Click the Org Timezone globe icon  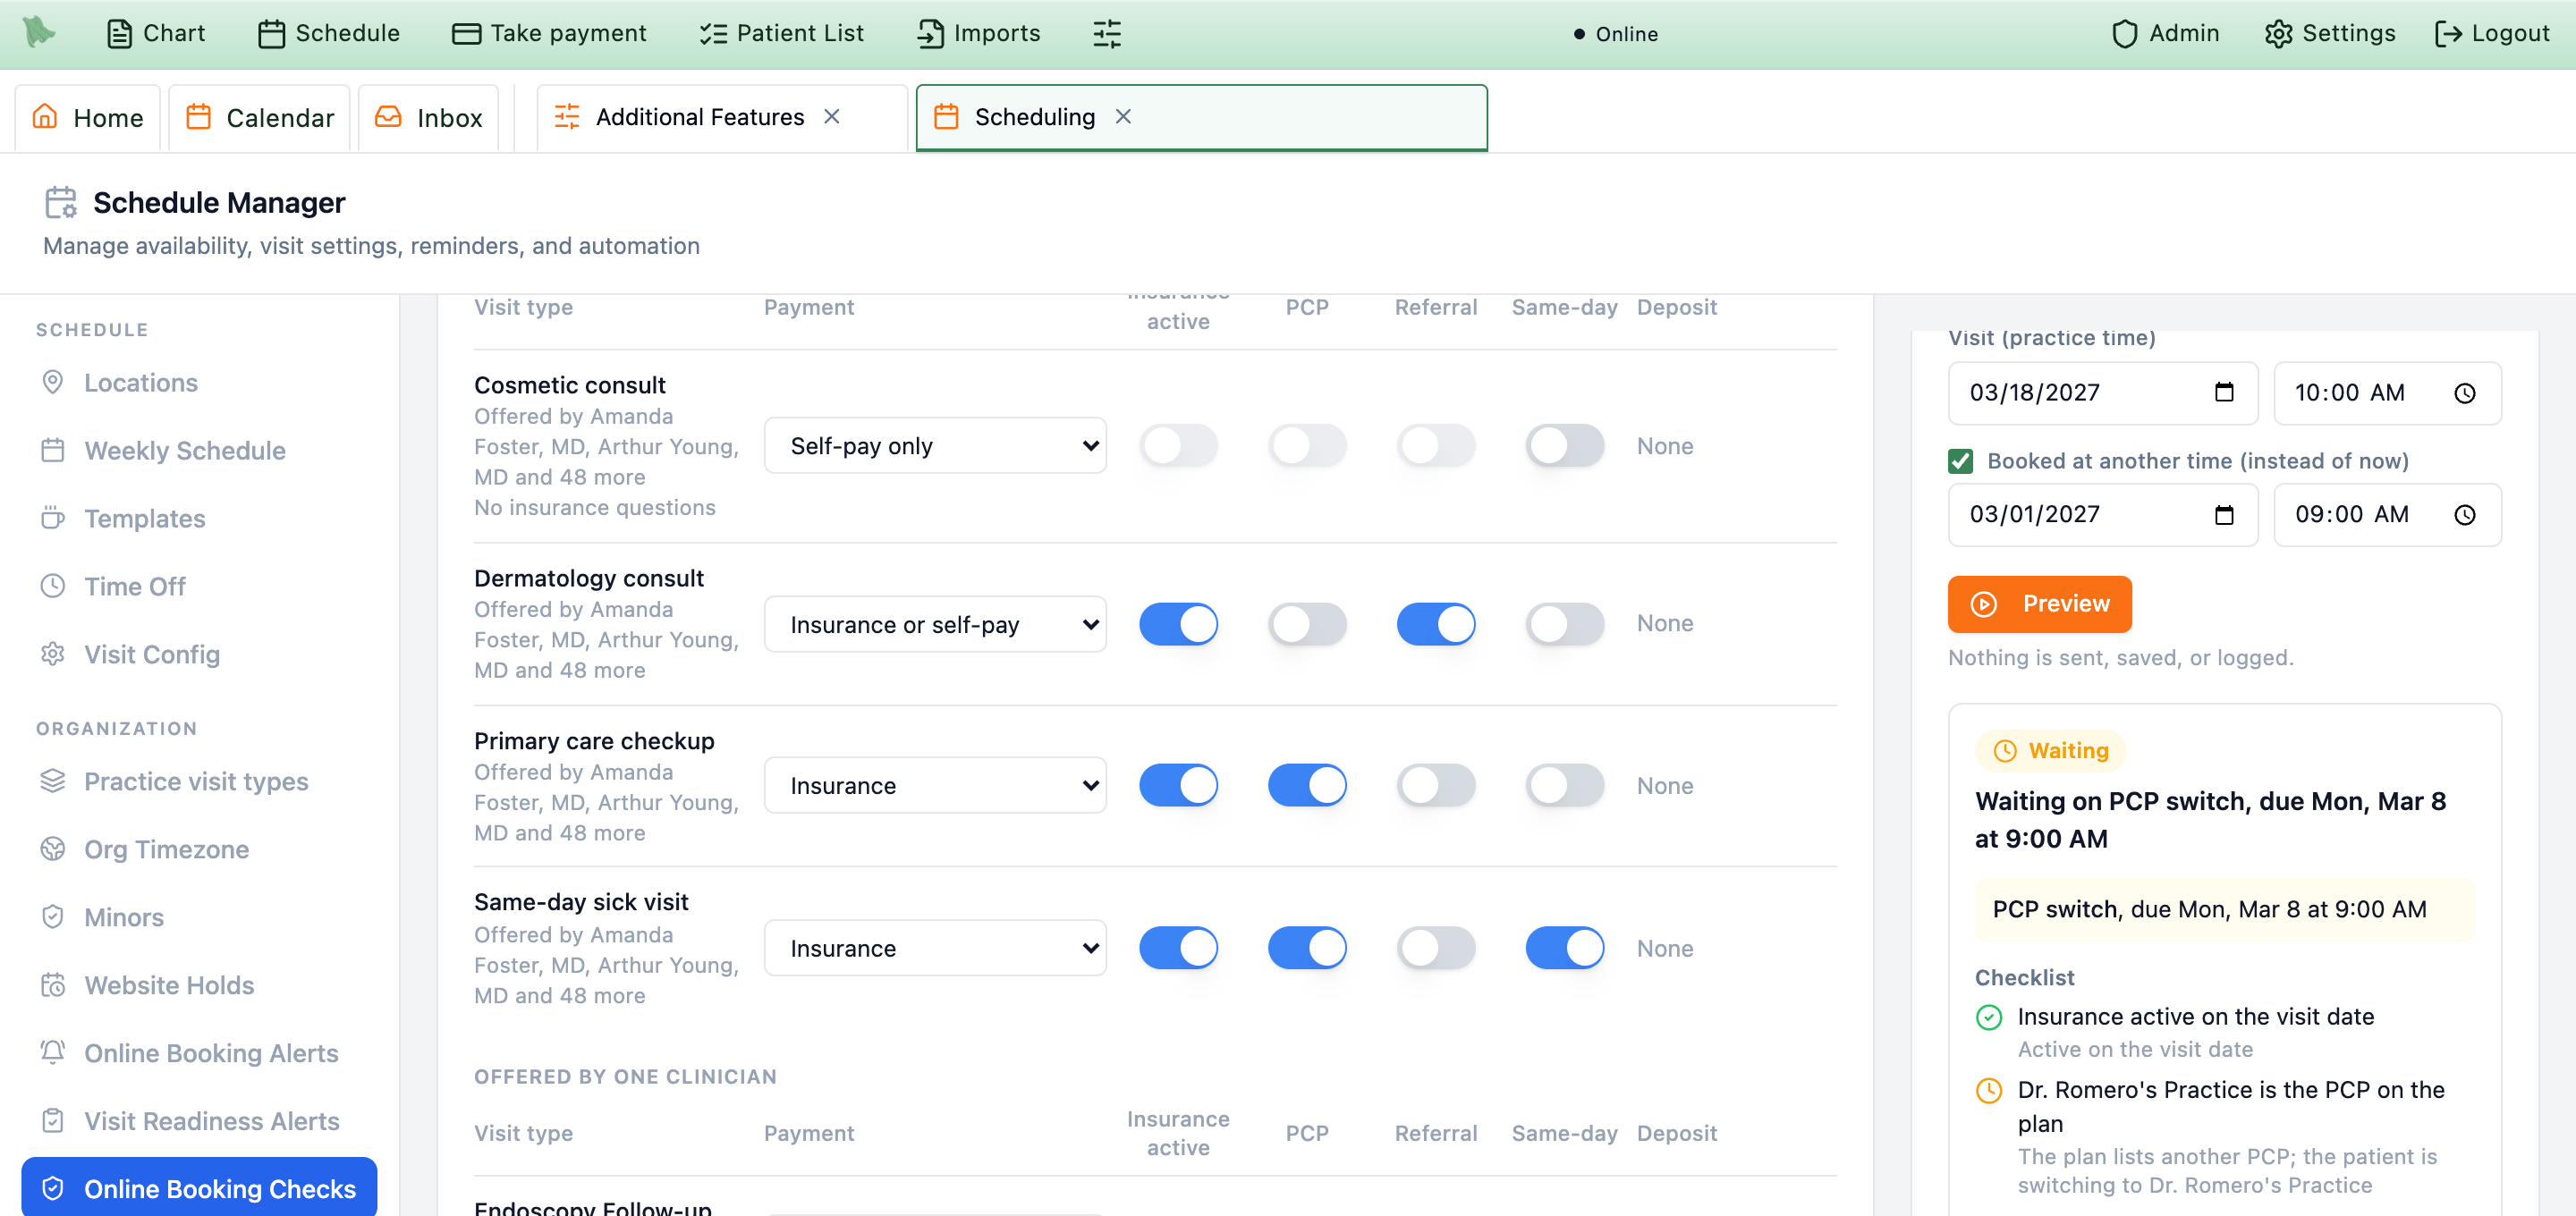coord(53,848)
